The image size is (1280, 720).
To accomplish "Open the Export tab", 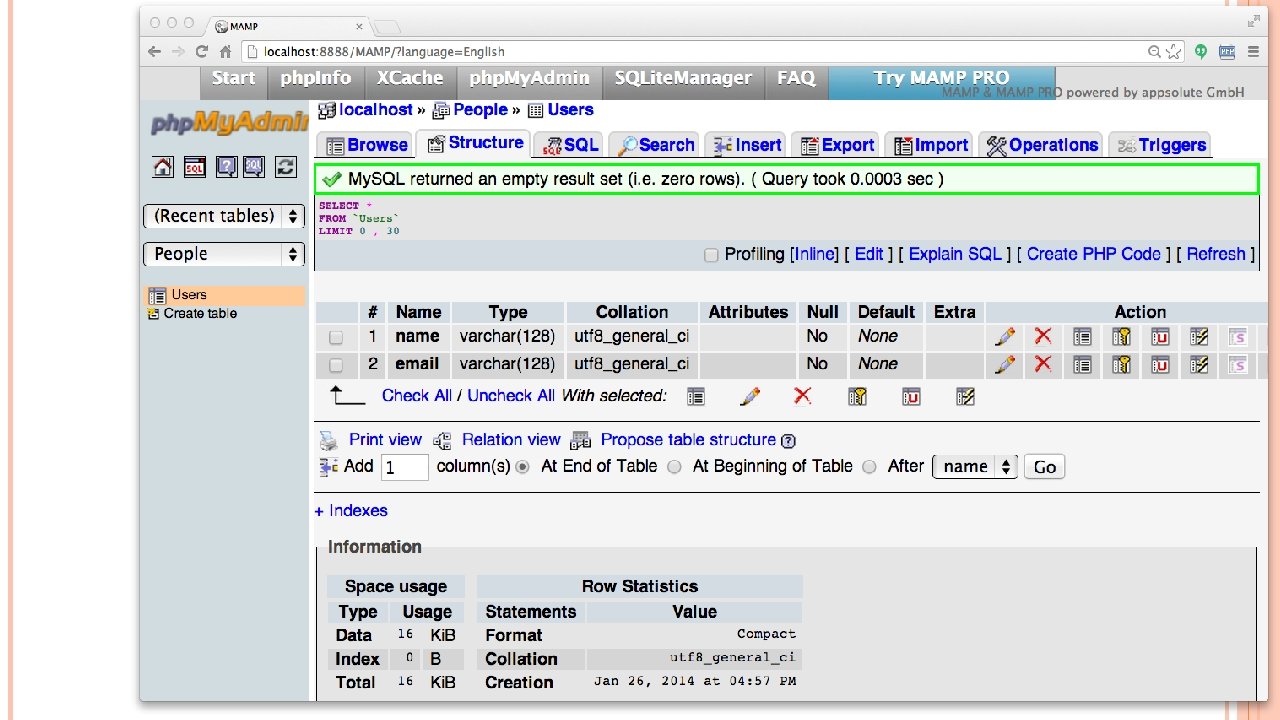I will click(x=836, y=145).
